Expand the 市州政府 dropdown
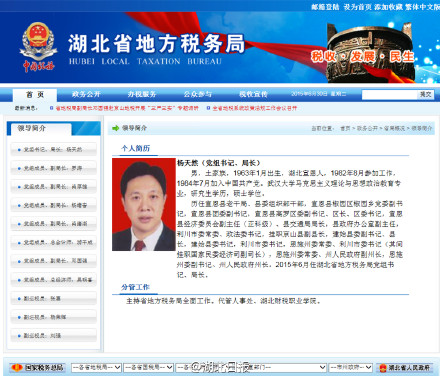Image resolution: width=440 pixels, height=376 pixels. pos(350,367)
